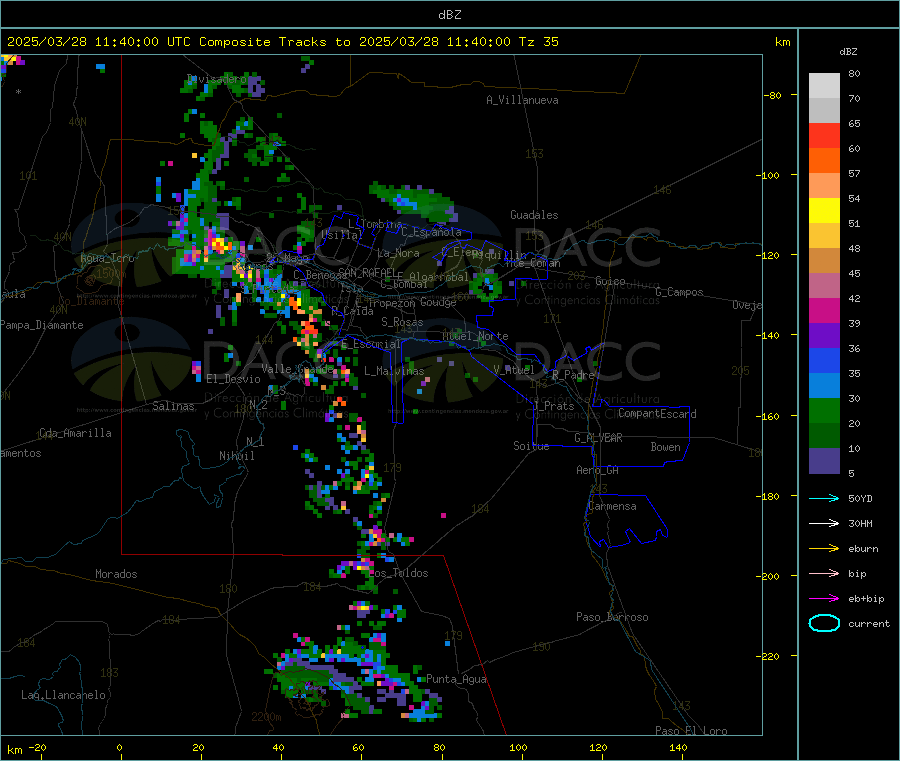Click the 'Cda_Amarilla' map label

75,433
